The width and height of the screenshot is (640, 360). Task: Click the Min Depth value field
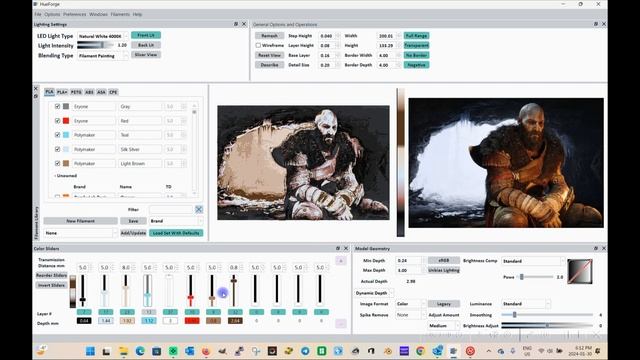tap(410, 260)
